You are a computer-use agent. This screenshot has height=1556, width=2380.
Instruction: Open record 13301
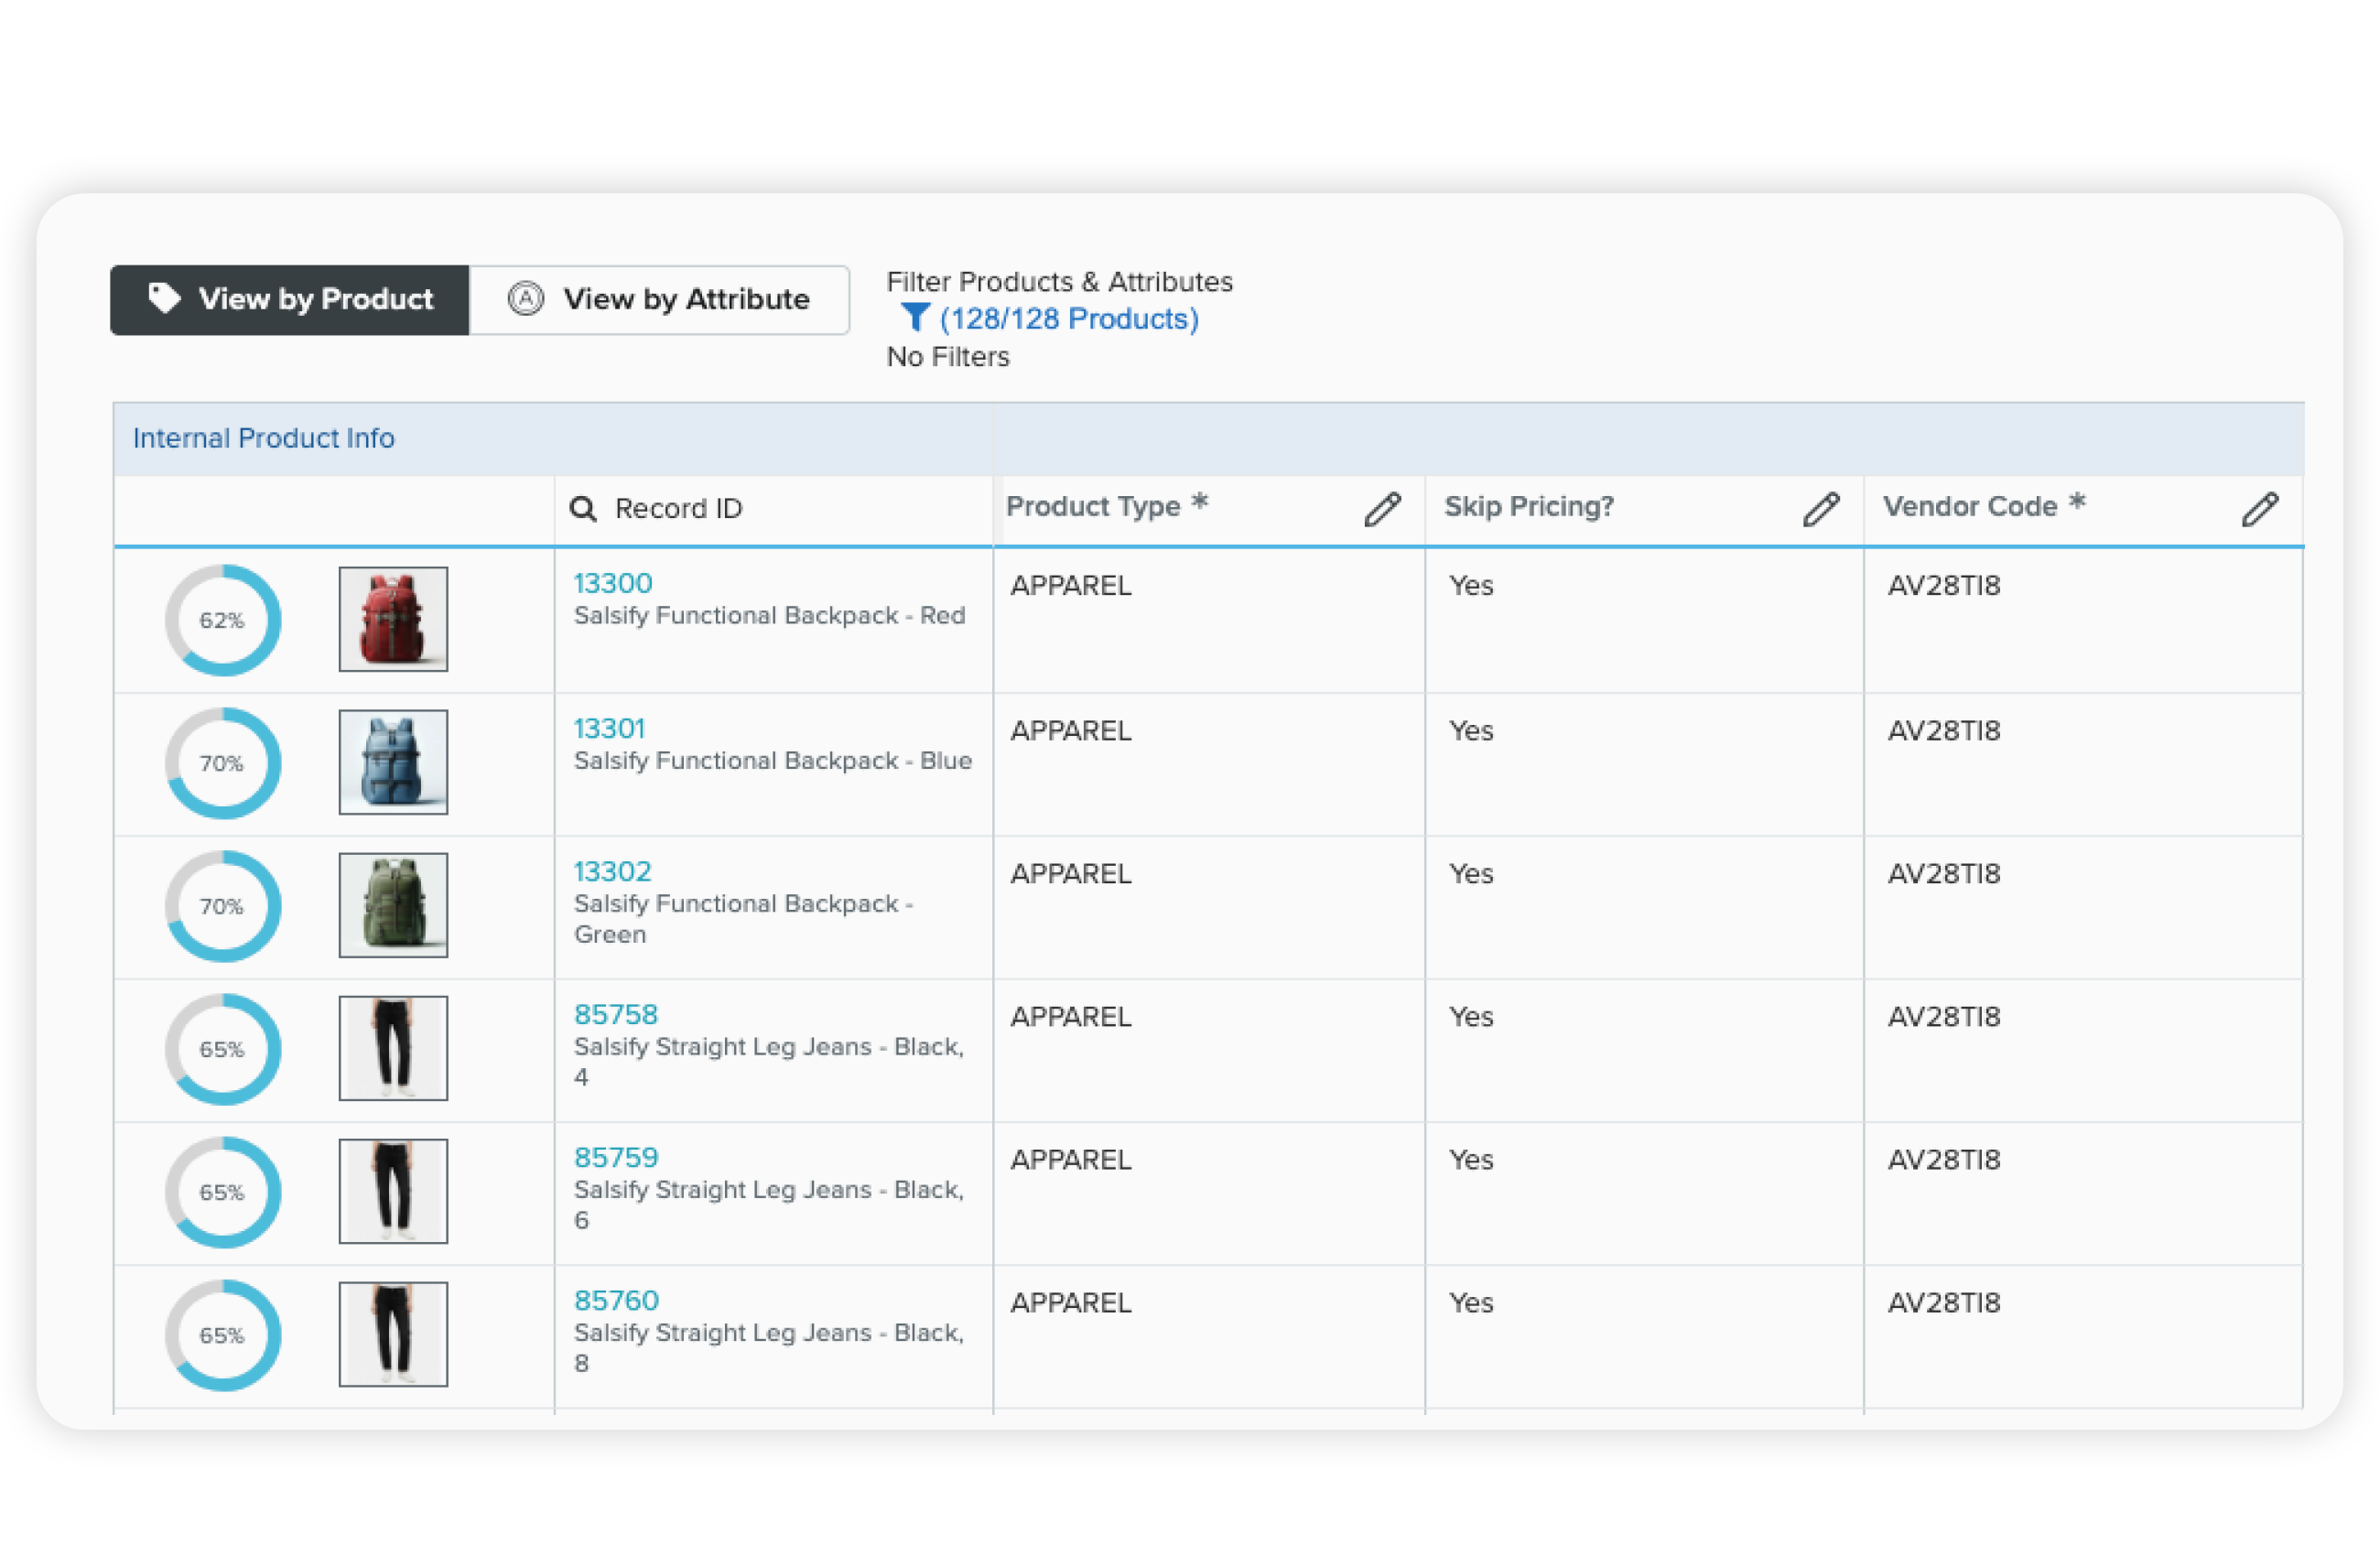[x=609, y=728]
